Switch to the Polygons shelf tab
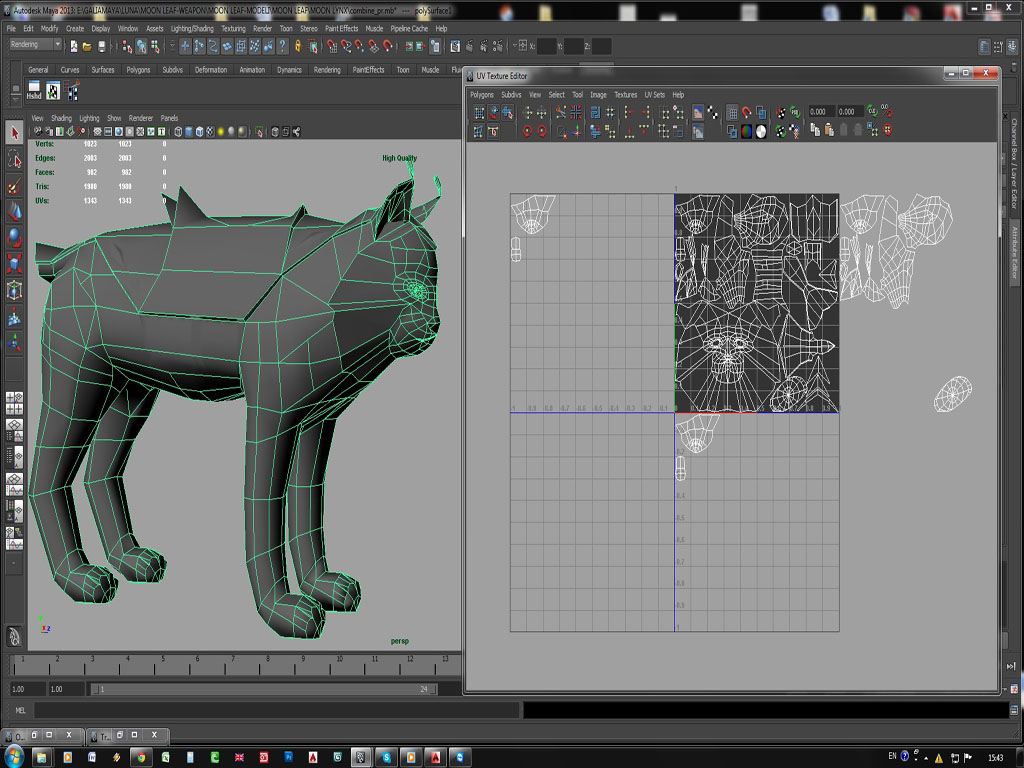 coord(138,70)
